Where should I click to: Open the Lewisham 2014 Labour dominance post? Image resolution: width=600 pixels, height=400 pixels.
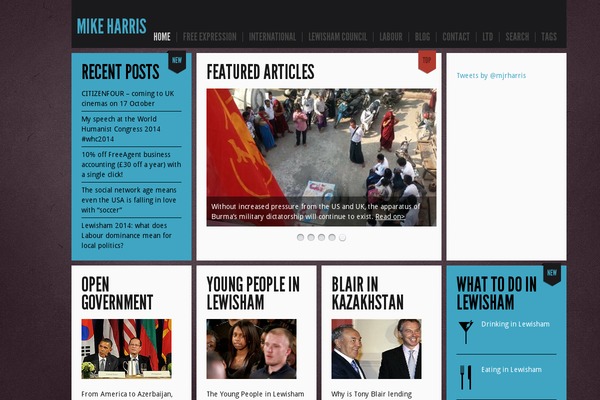pos(126,235)
